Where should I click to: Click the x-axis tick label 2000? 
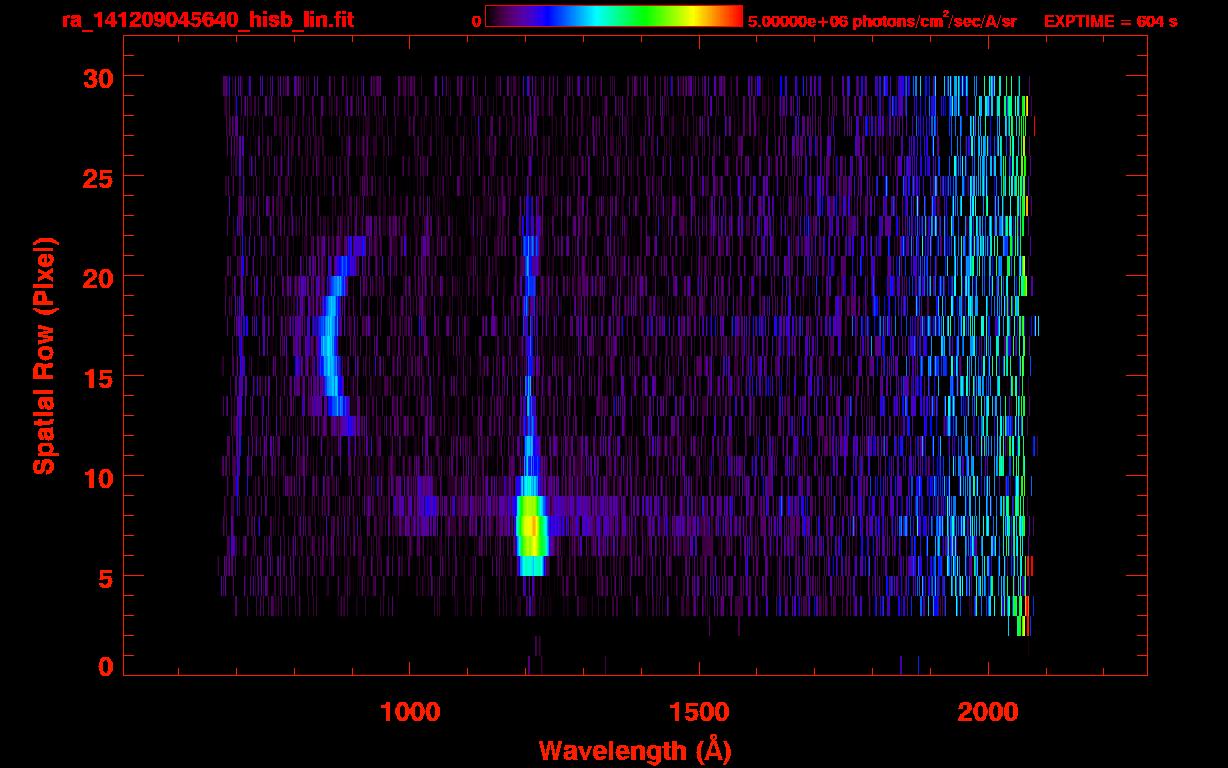[x=989, y=712]
